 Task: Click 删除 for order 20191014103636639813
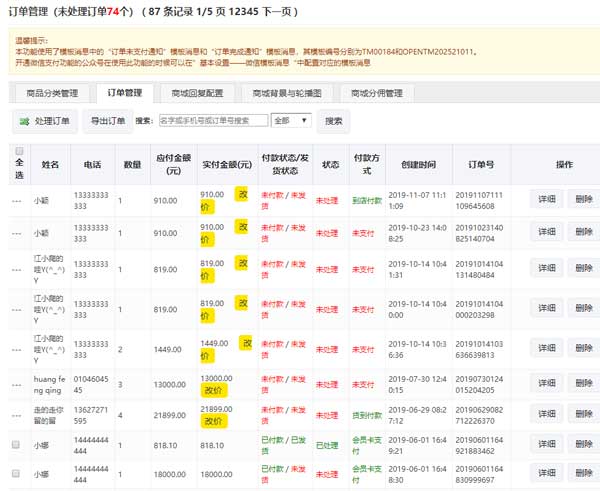[584, 348]
